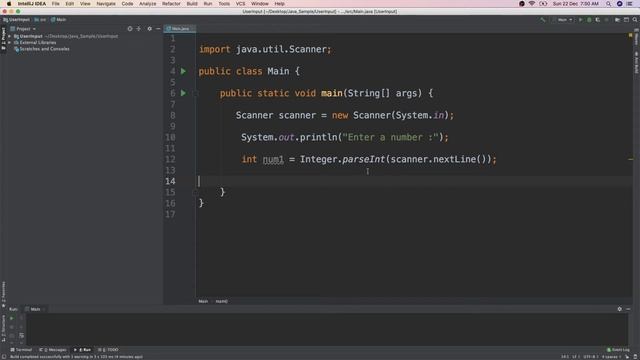
Task: Open the macOS Notification Center icon
Action: click(x=629, y=4)
